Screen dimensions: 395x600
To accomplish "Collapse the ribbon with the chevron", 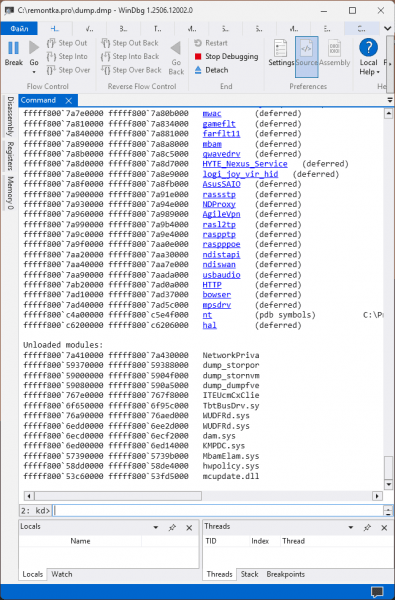I will (387, 29).
